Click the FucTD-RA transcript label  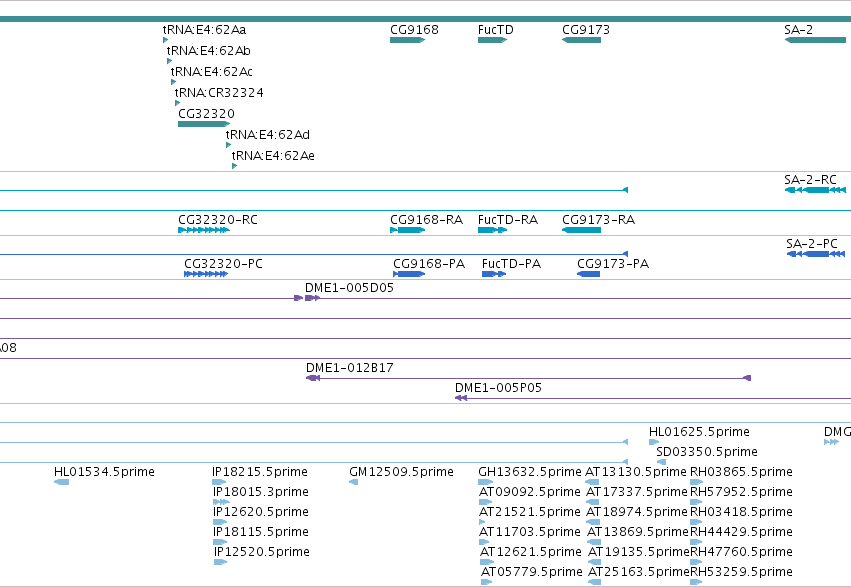point(508,220)
